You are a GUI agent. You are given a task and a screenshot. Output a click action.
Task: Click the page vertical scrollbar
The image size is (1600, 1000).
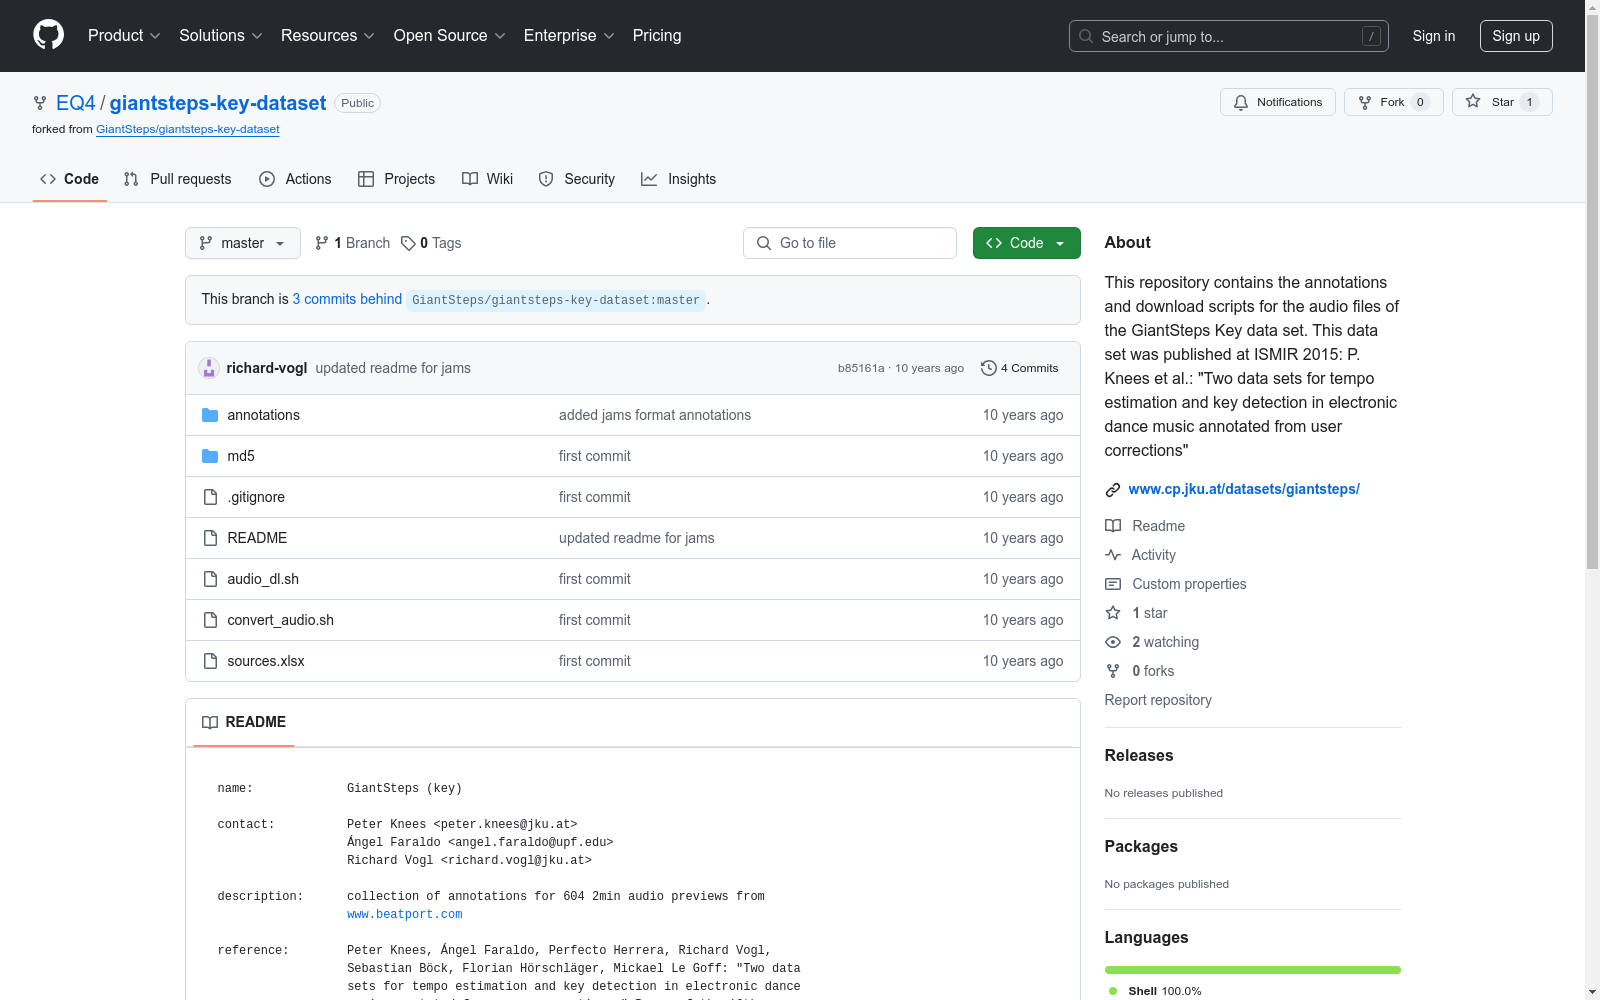tap(1592, 290)
